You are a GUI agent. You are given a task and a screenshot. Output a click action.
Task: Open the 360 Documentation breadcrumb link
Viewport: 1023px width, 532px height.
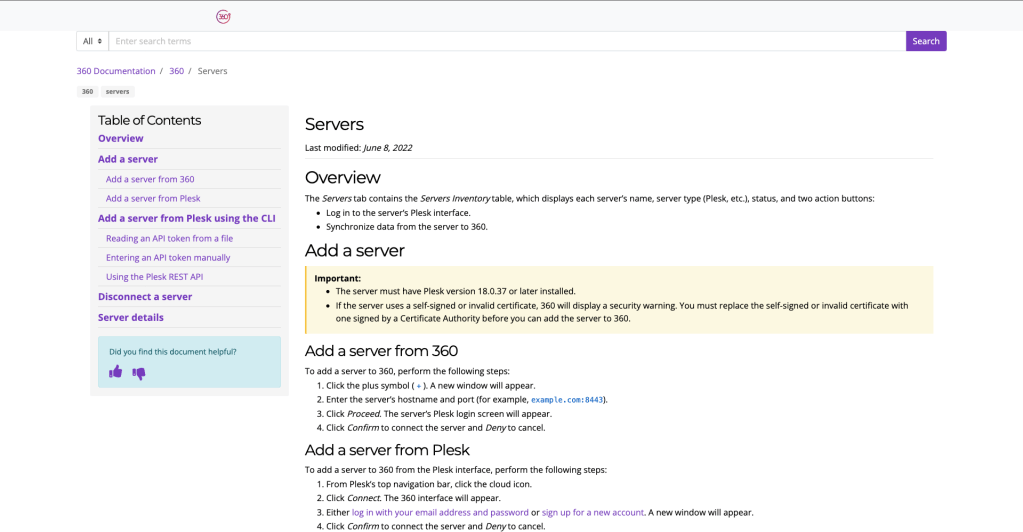116,71
